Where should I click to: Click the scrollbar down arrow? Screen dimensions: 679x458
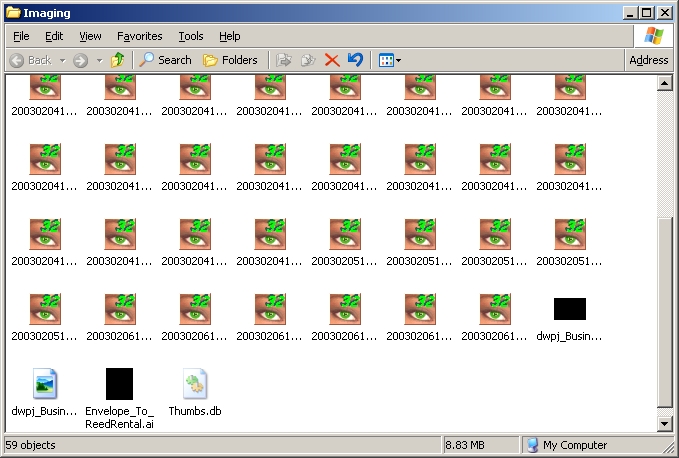coord(665,424)
